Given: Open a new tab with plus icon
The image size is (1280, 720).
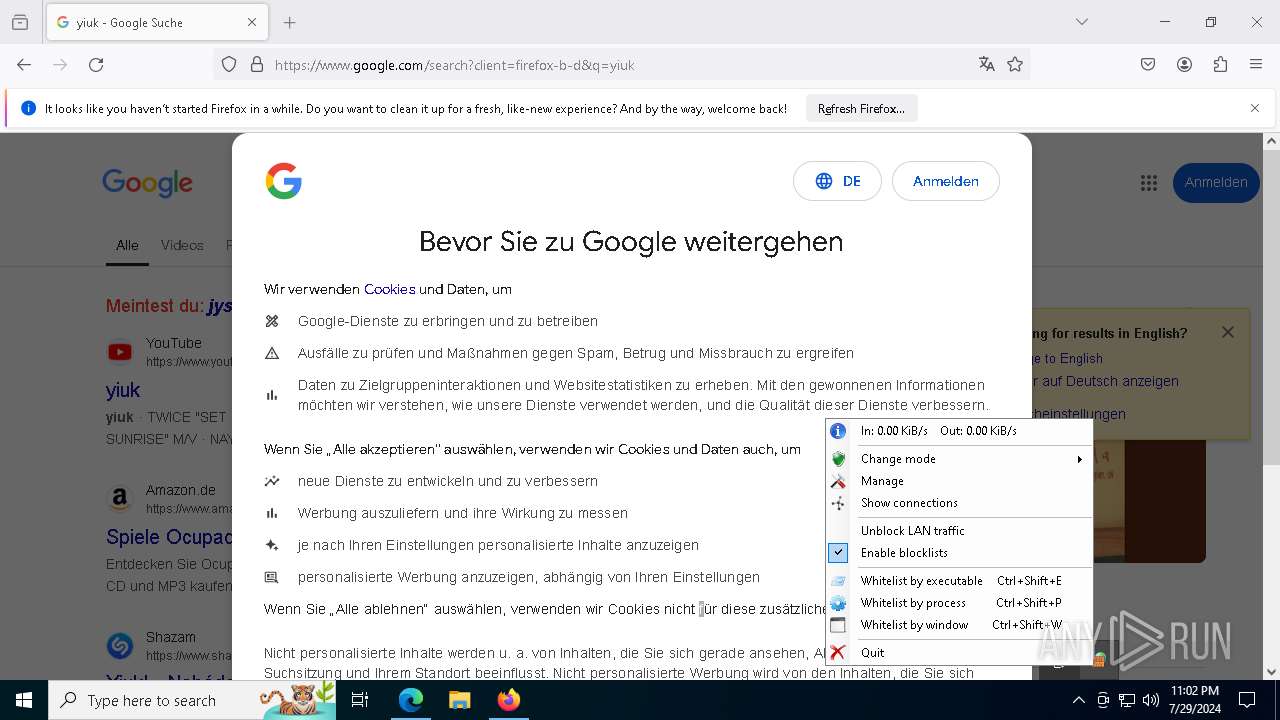Looking at the screenshot, I should (x=290, y=22).
